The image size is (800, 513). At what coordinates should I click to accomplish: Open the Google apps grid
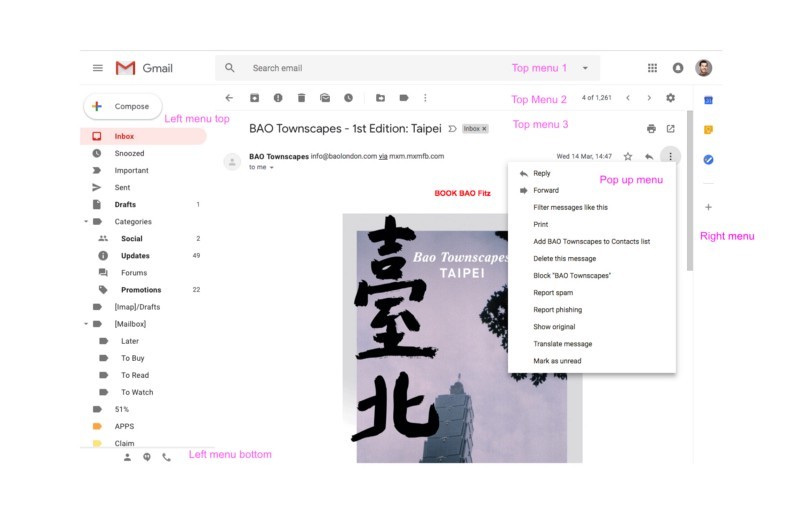point(653,68)
